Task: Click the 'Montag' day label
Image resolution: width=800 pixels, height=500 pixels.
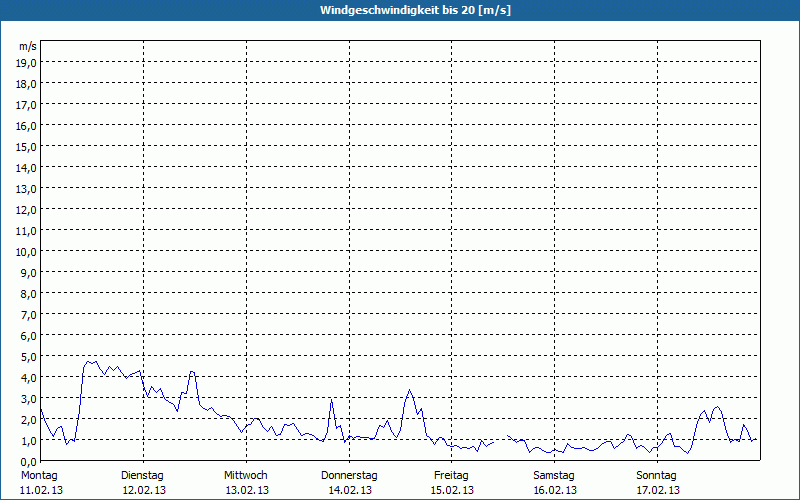Action: point(39,476)
